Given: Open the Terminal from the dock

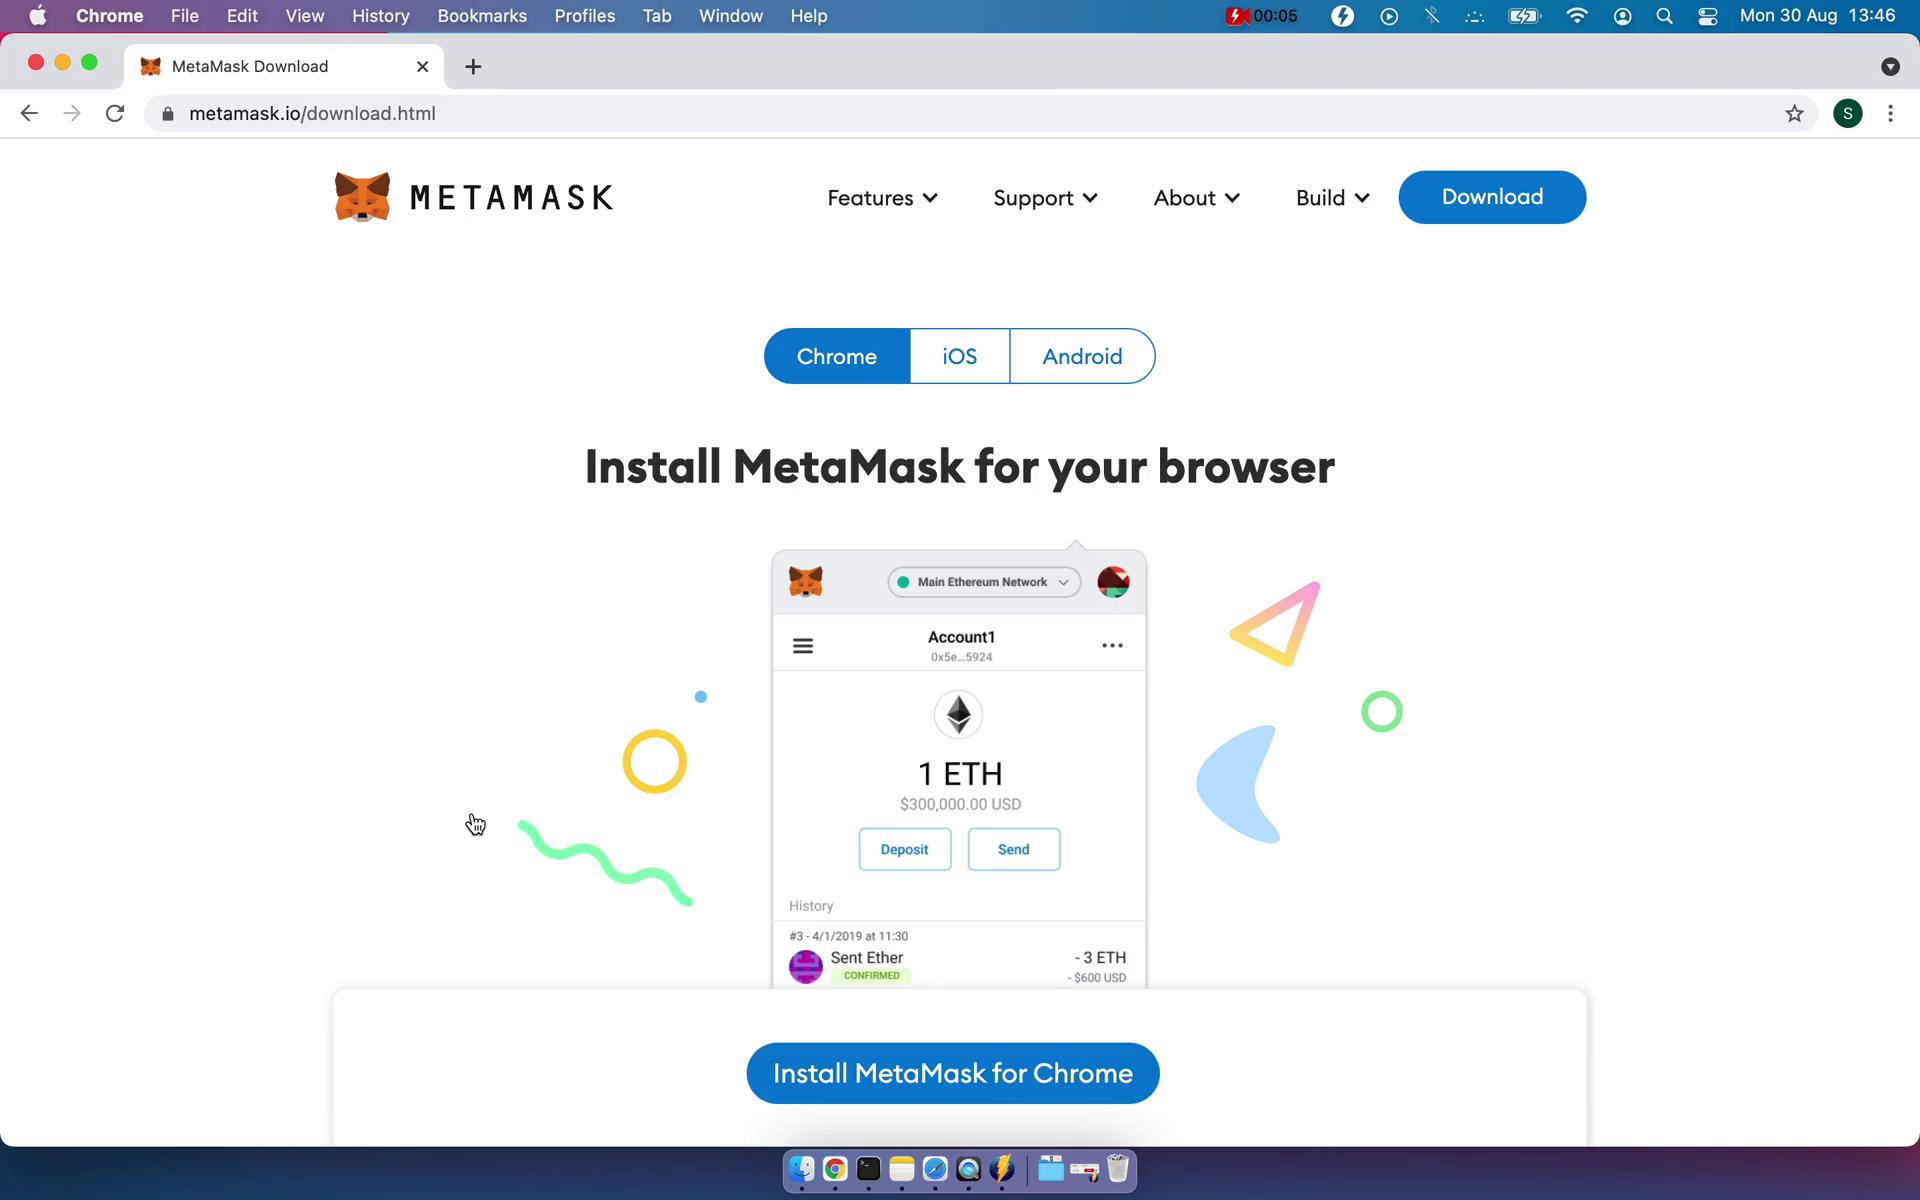Looking at the screenshot, I should [867, 1168].
